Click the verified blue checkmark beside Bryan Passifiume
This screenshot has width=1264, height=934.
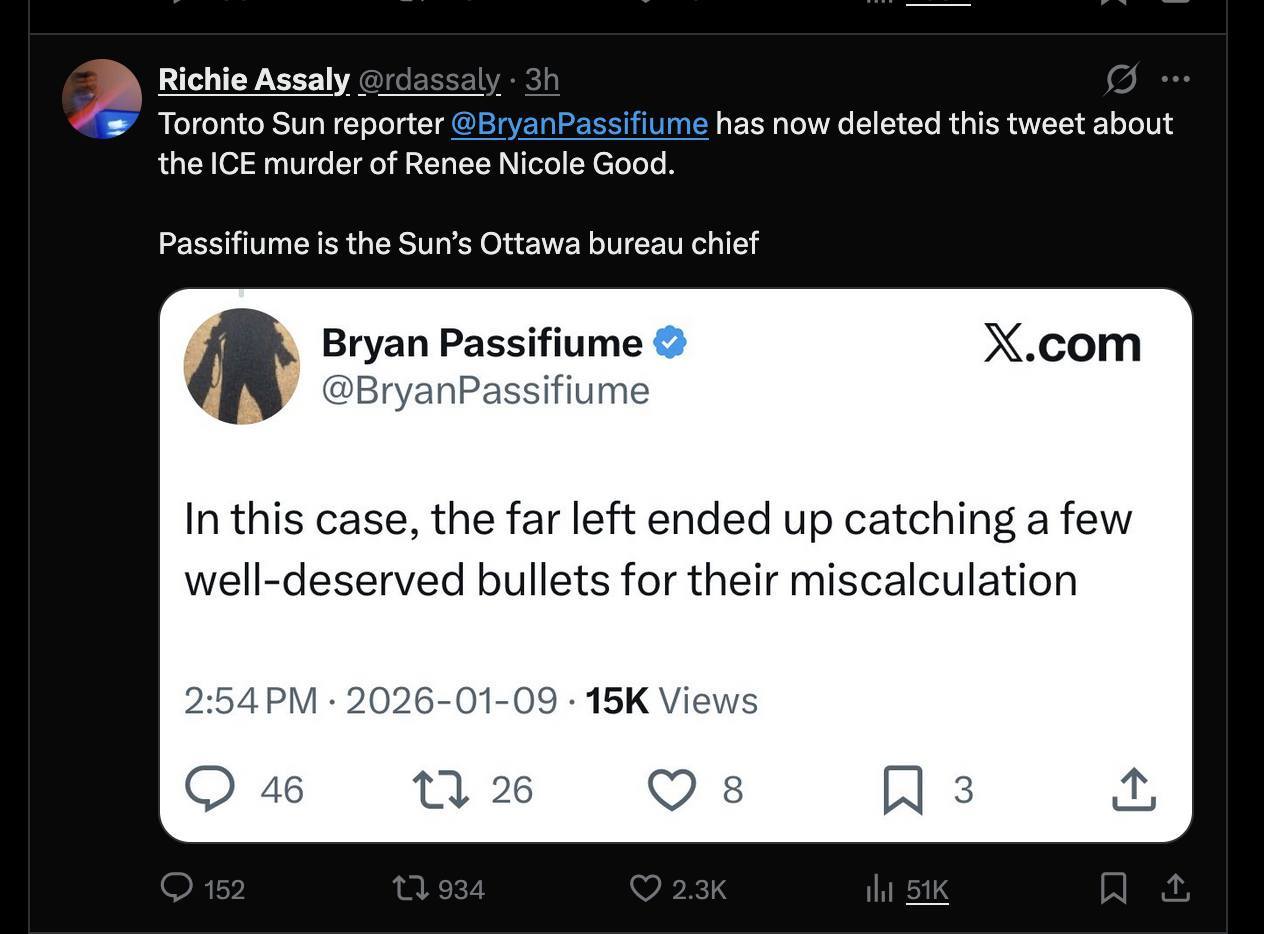671,341
